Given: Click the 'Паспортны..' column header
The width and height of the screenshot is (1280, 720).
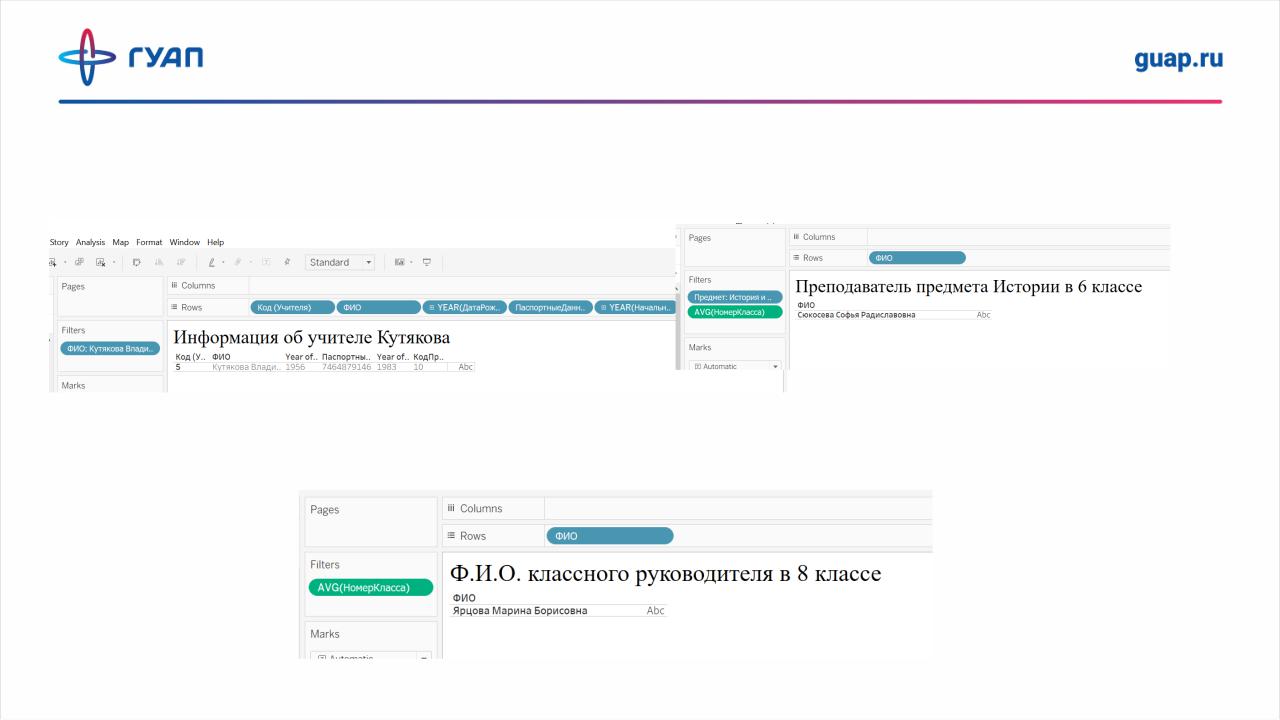Looking at the screenshot, I should point(346,357).
